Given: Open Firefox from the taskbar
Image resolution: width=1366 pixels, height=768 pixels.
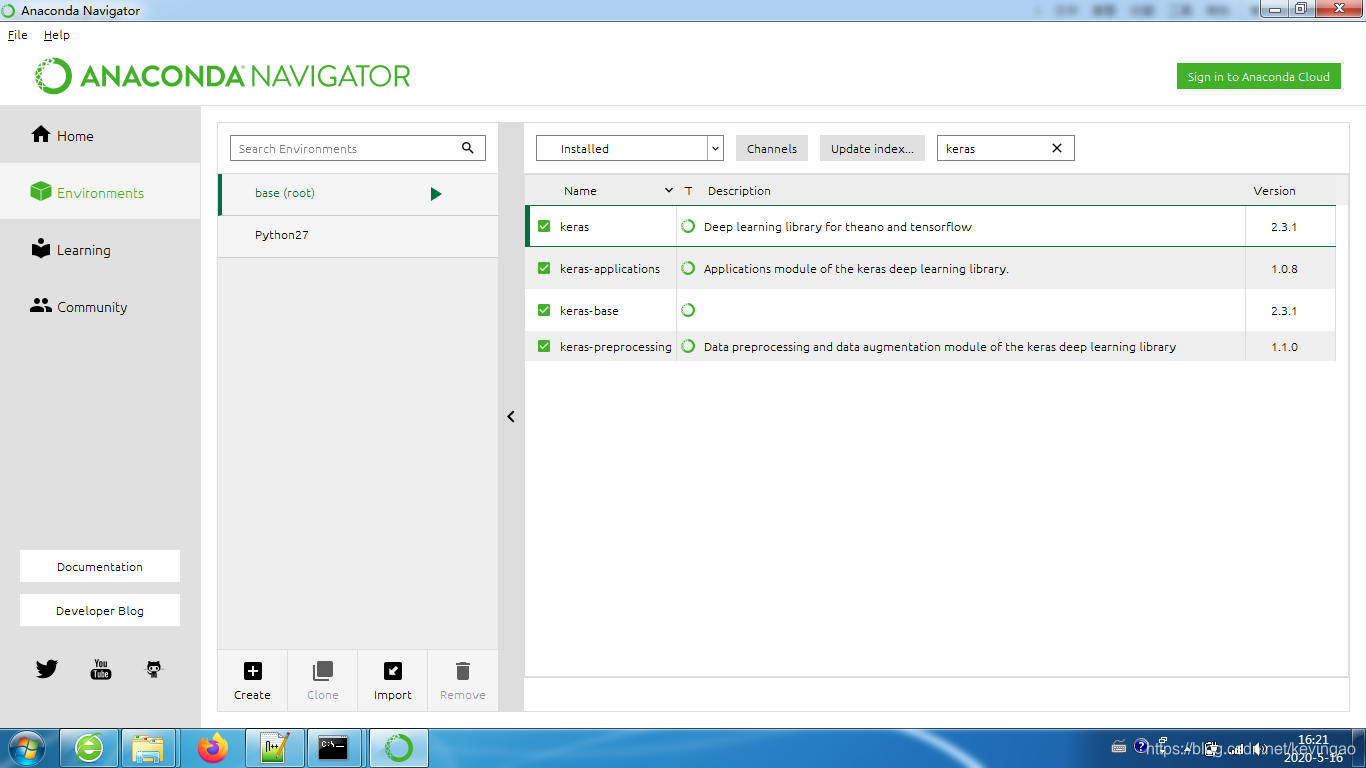Looking at the screenshot, I should [x=212, y=748].
